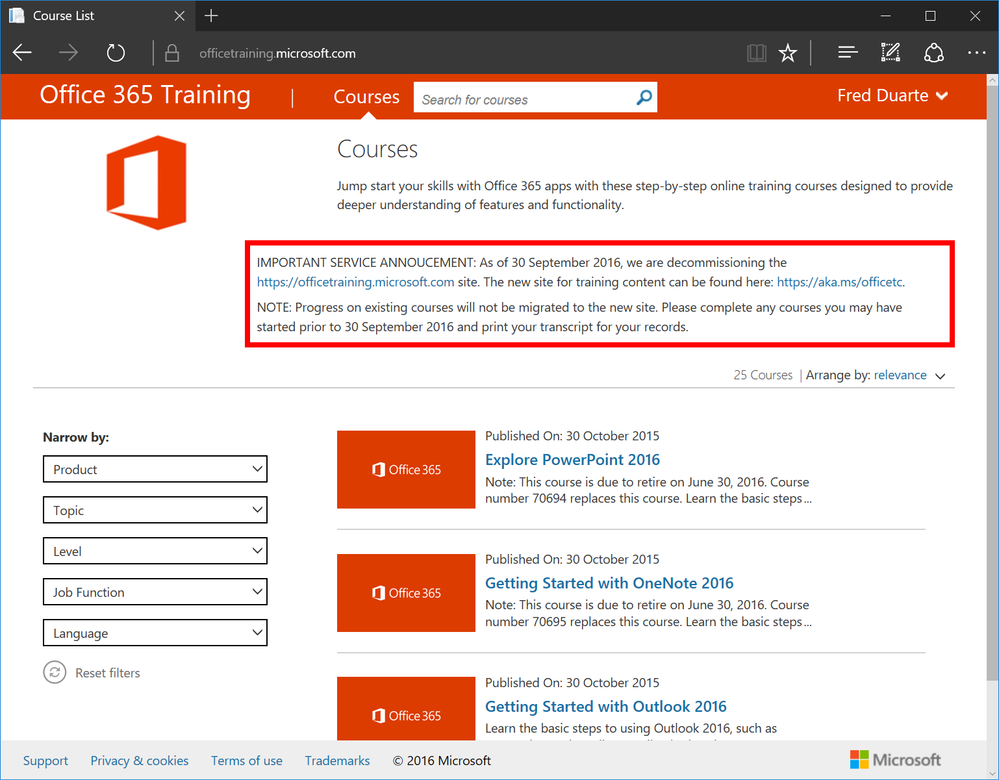Open the Topic filter dropdown
The width and height of the screenshot is (999, 780).
pyautogui.click(x=155, y=510)
